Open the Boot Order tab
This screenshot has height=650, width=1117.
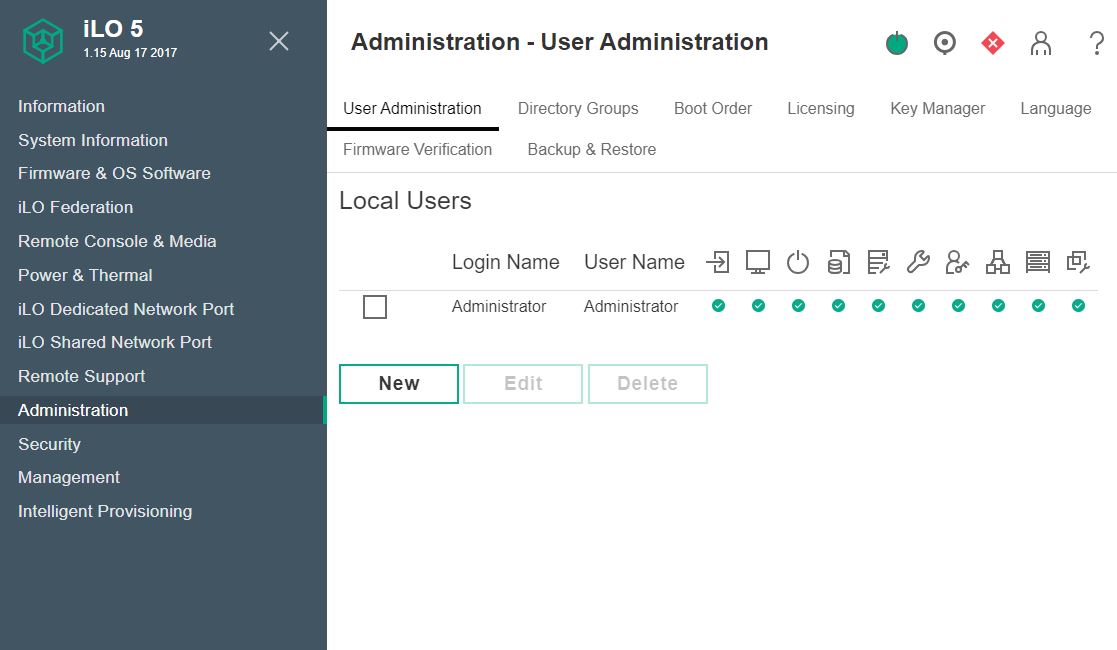pyautogui.click(x=712, y=108)
